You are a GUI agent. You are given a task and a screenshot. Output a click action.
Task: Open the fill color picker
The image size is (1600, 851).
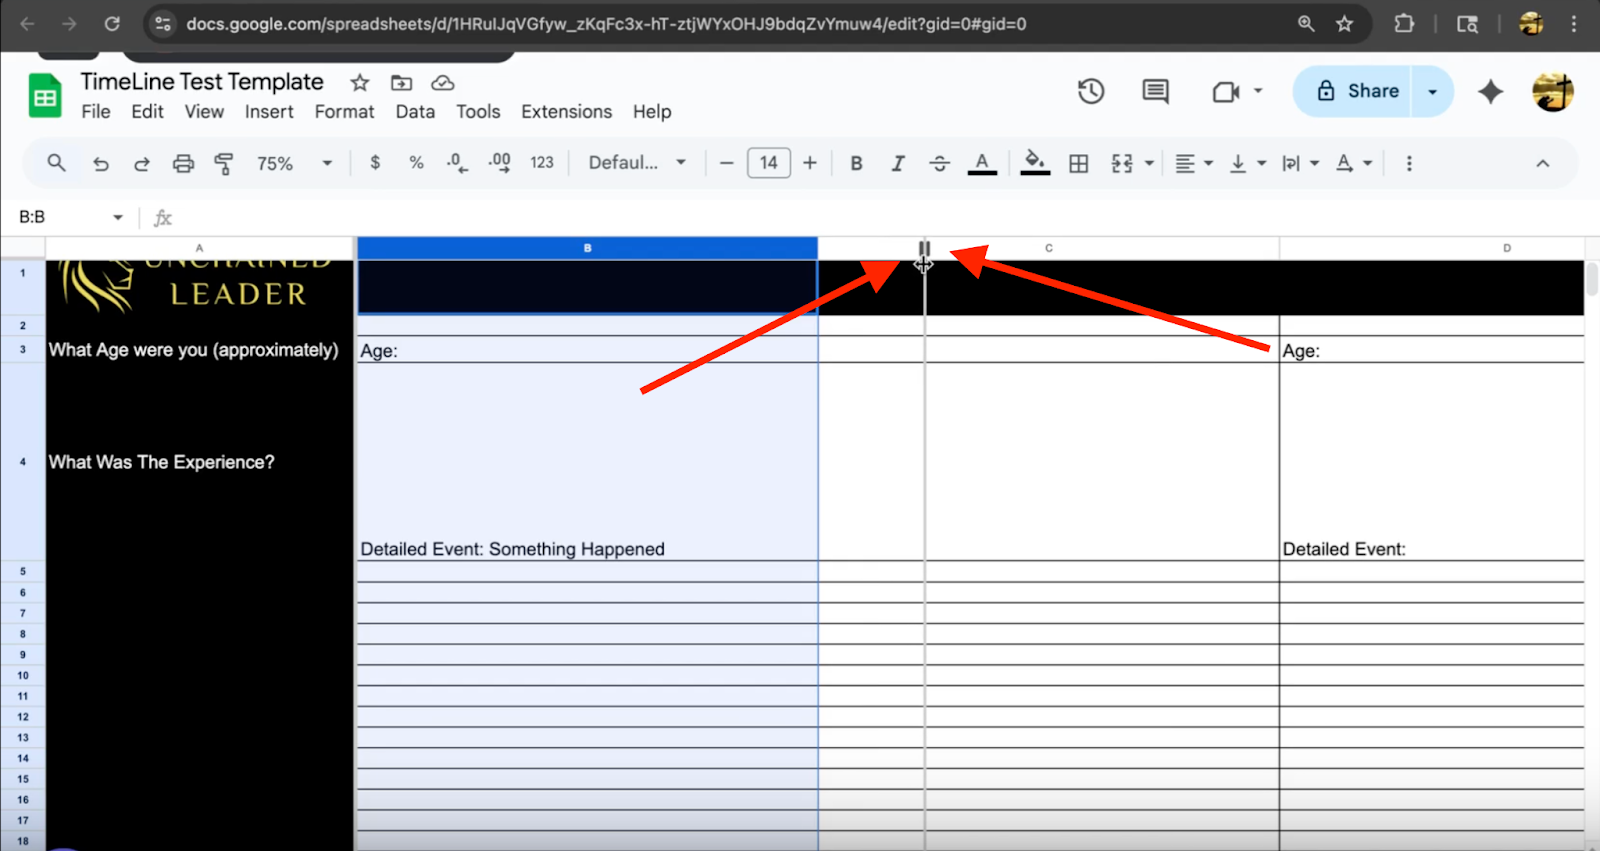(1035, 163)
